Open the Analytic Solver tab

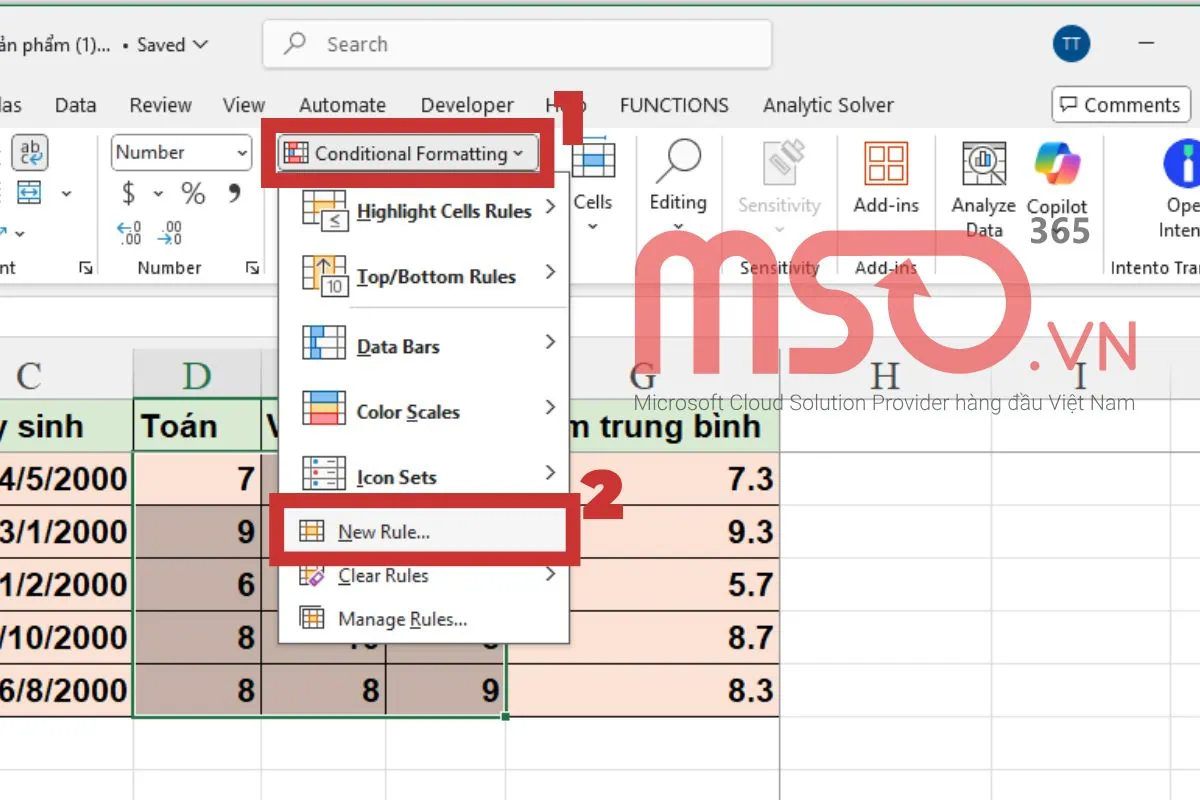pyautogui.click(x=828, y=105)
